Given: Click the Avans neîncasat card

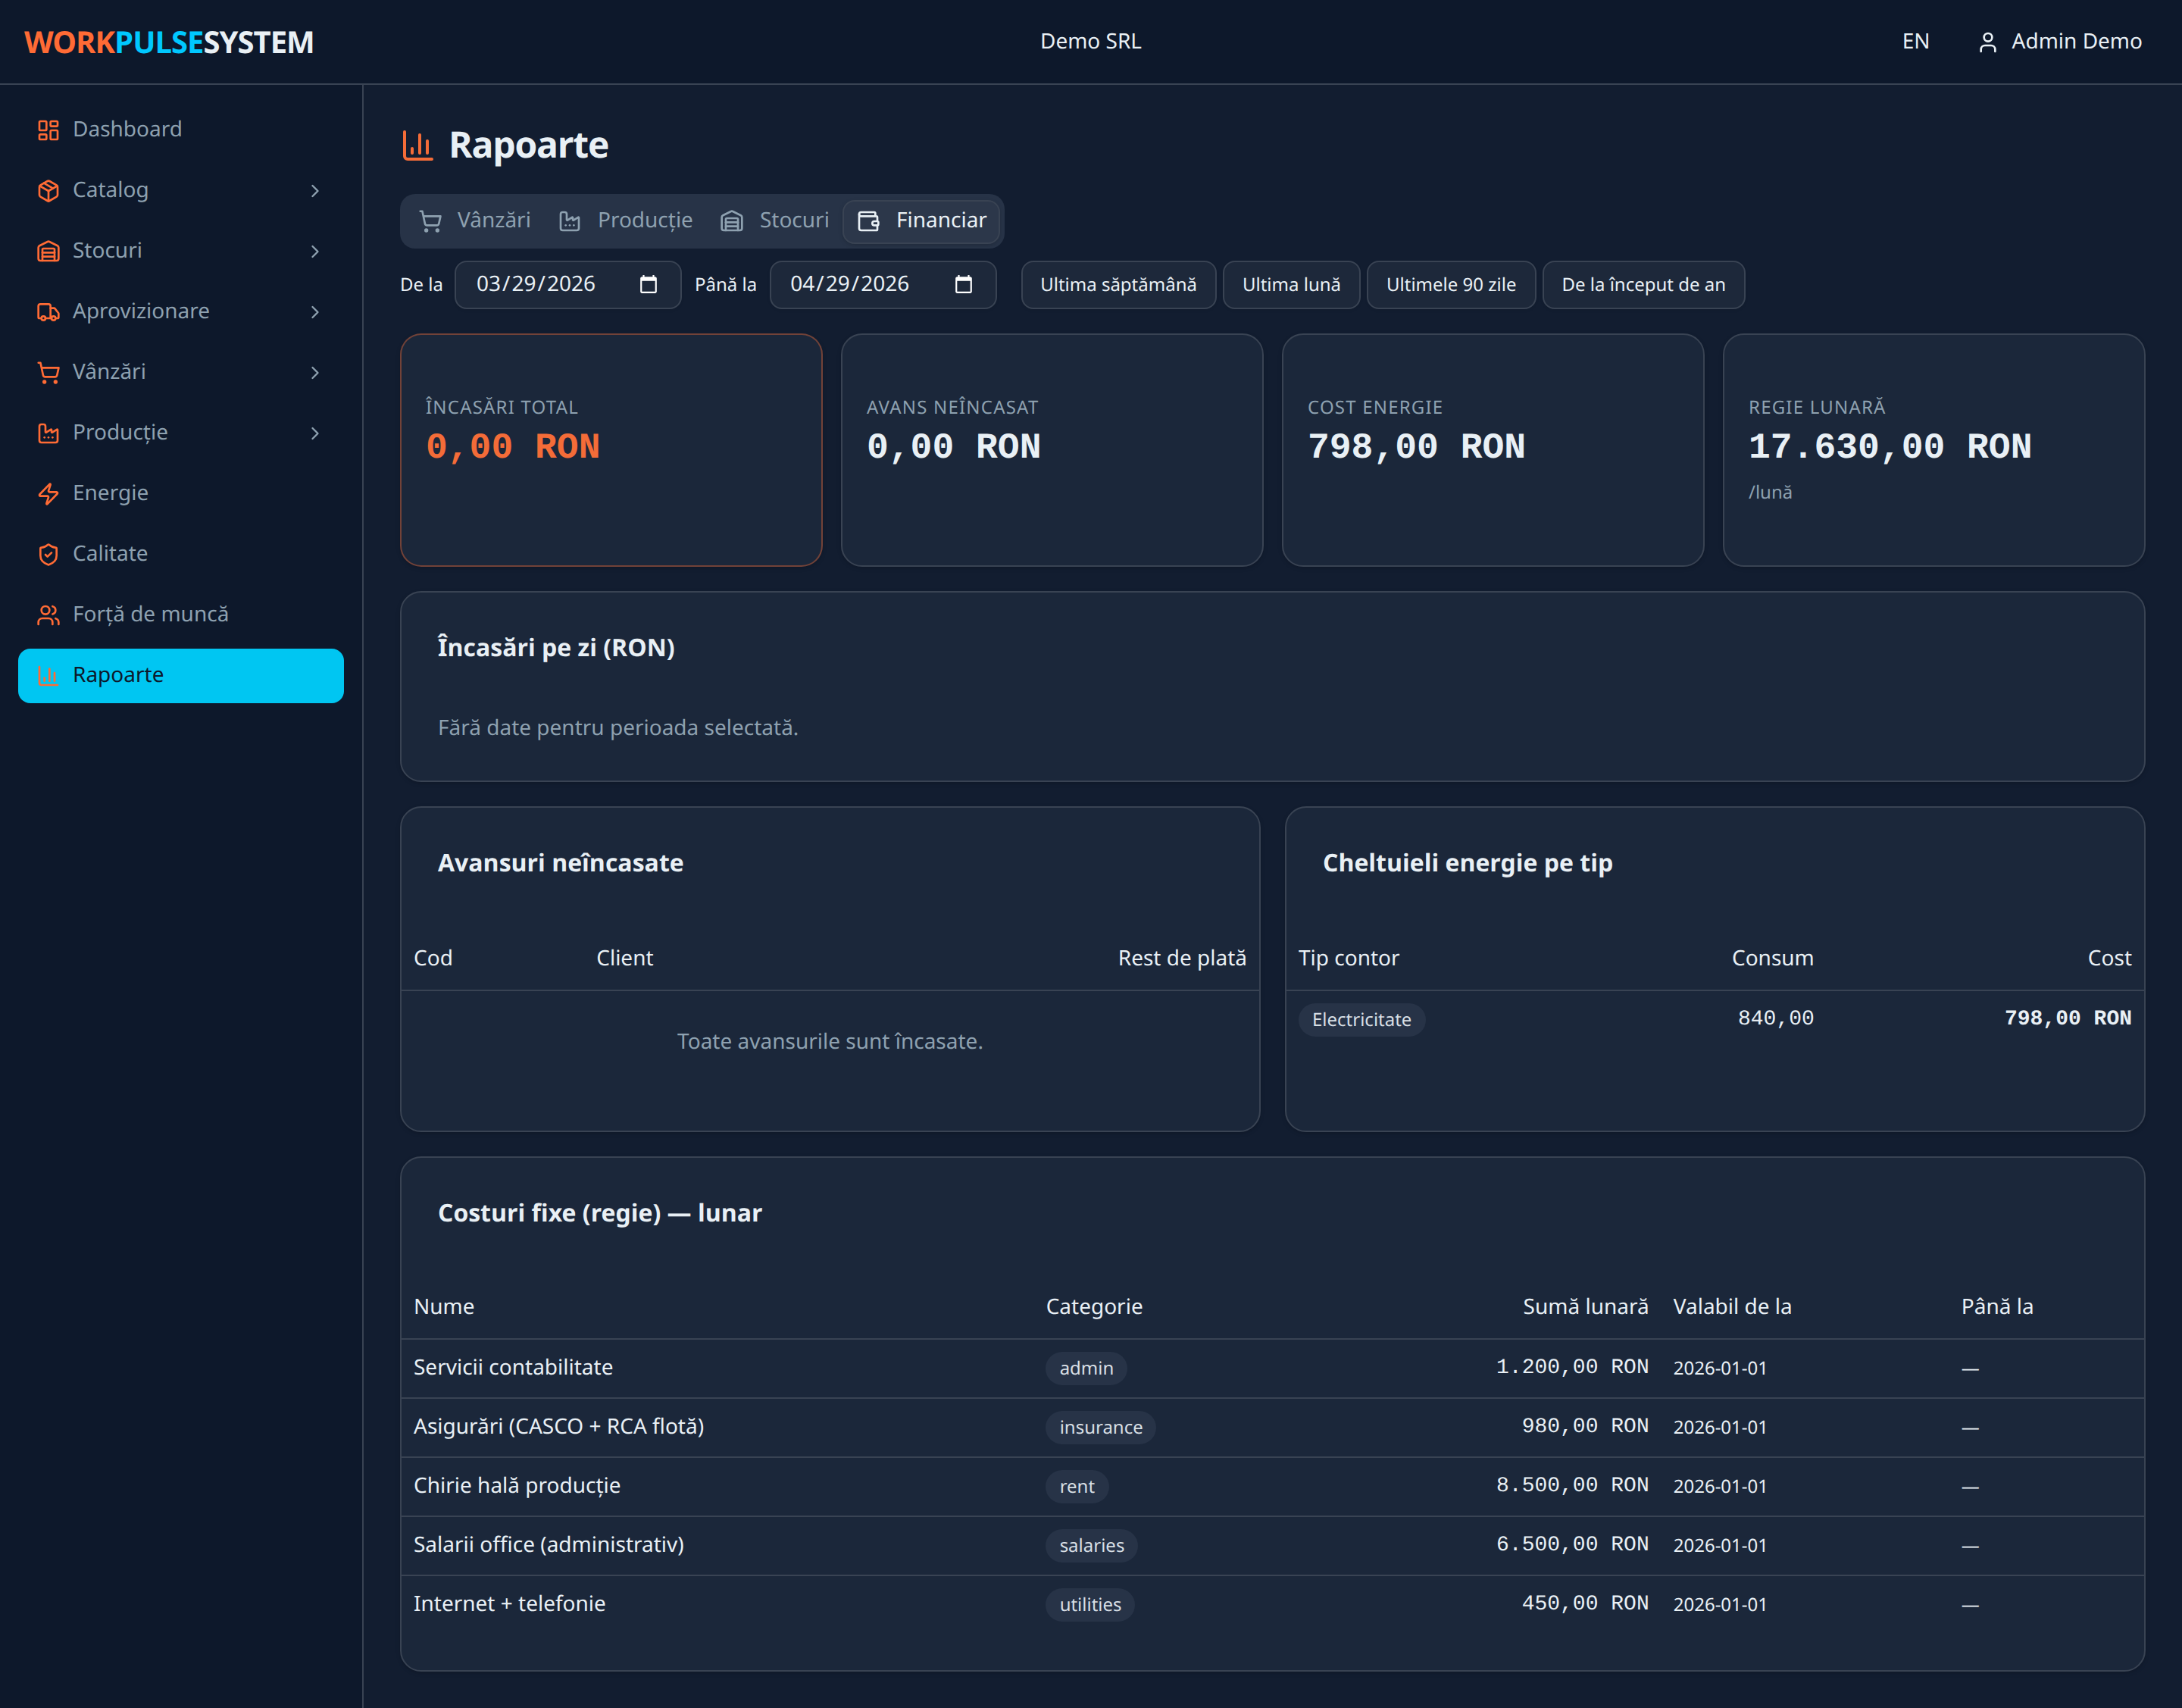Looking at the screenshot, I should pos(1052,450).
